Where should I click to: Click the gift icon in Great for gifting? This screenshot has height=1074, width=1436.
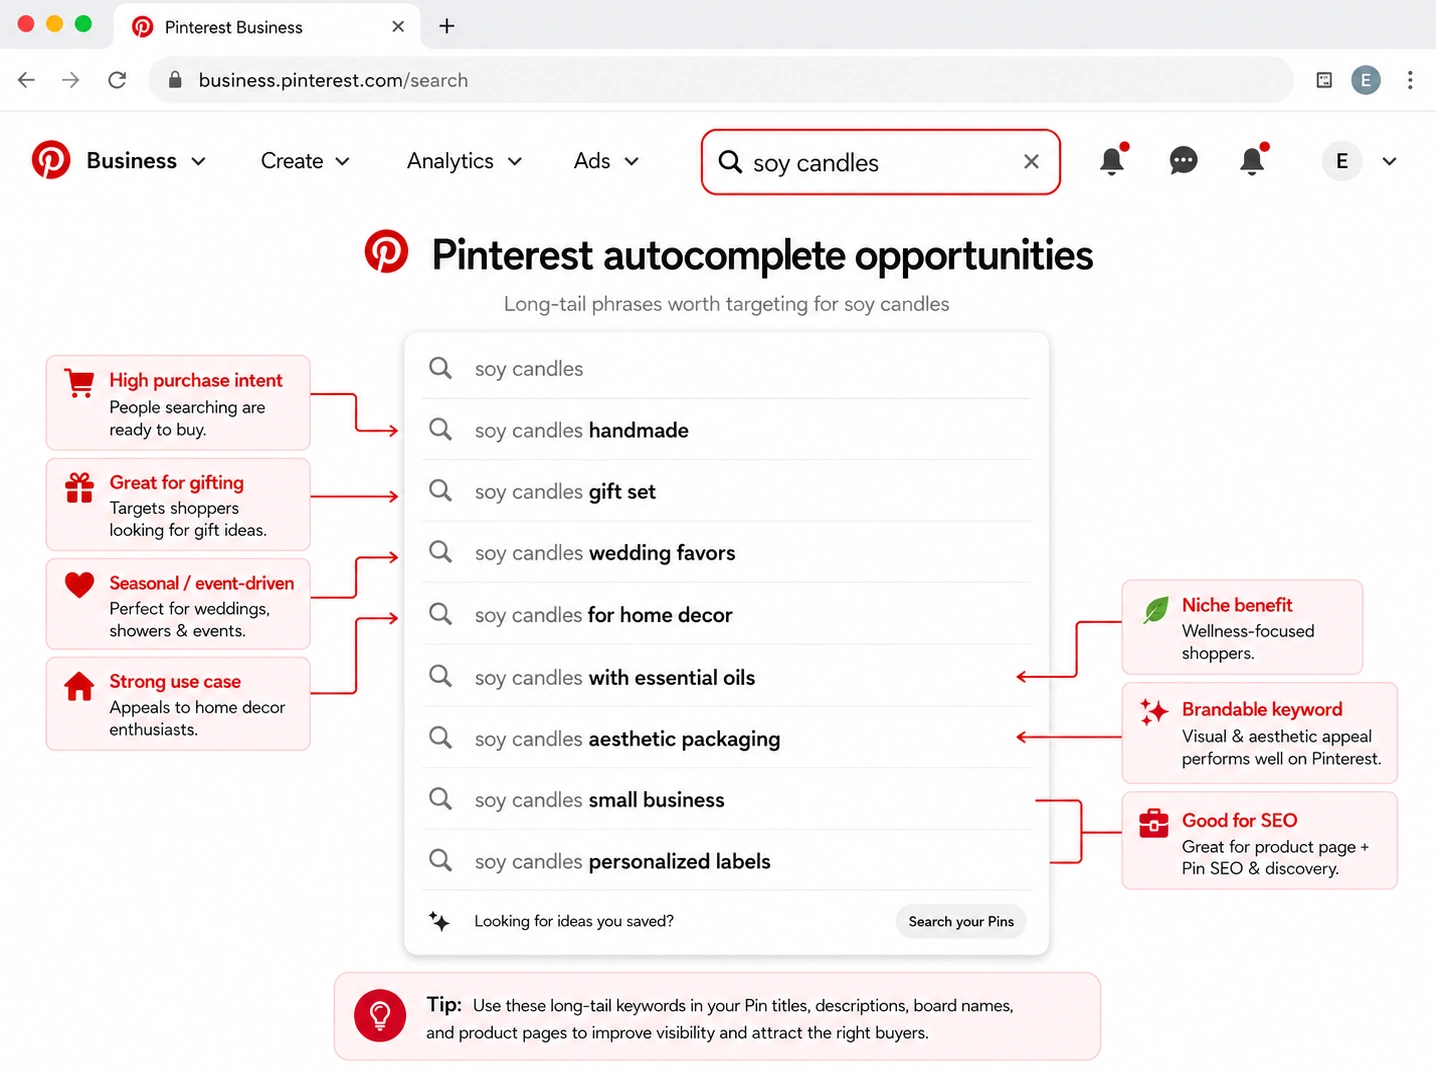[x=79, y=487]
